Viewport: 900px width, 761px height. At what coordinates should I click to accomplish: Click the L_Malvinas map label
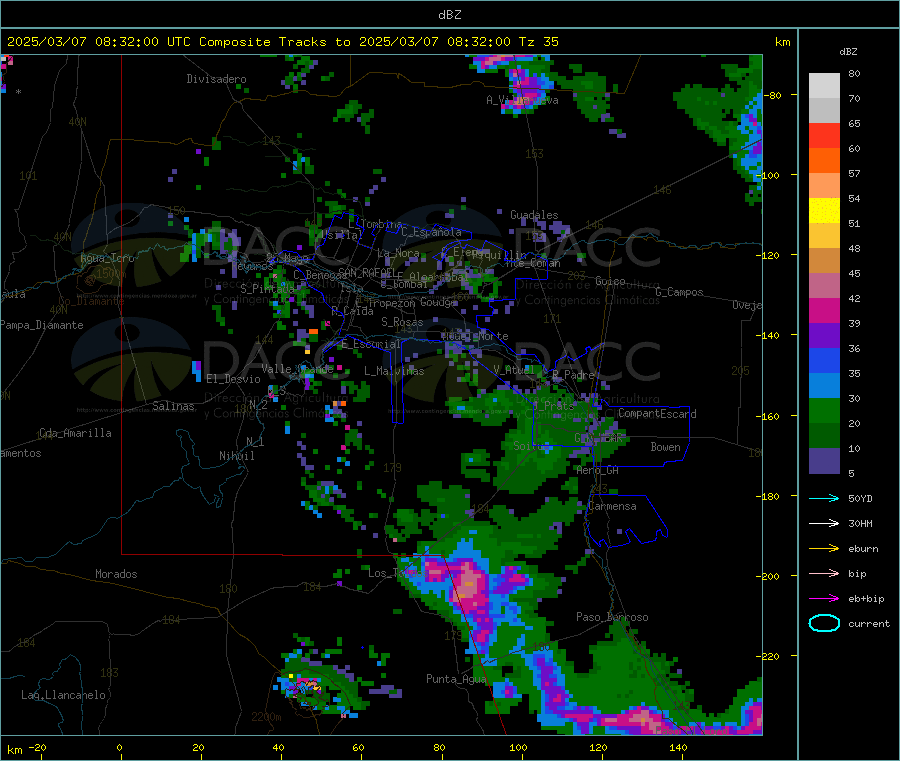(x=394, y=371)
